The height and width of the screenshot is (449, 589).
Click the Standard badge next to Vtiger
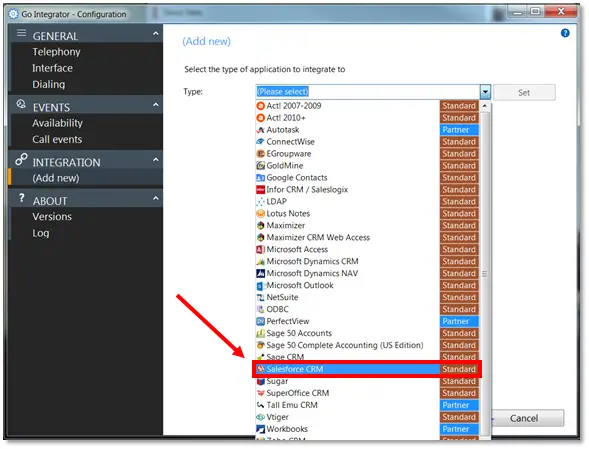(459, 417)
